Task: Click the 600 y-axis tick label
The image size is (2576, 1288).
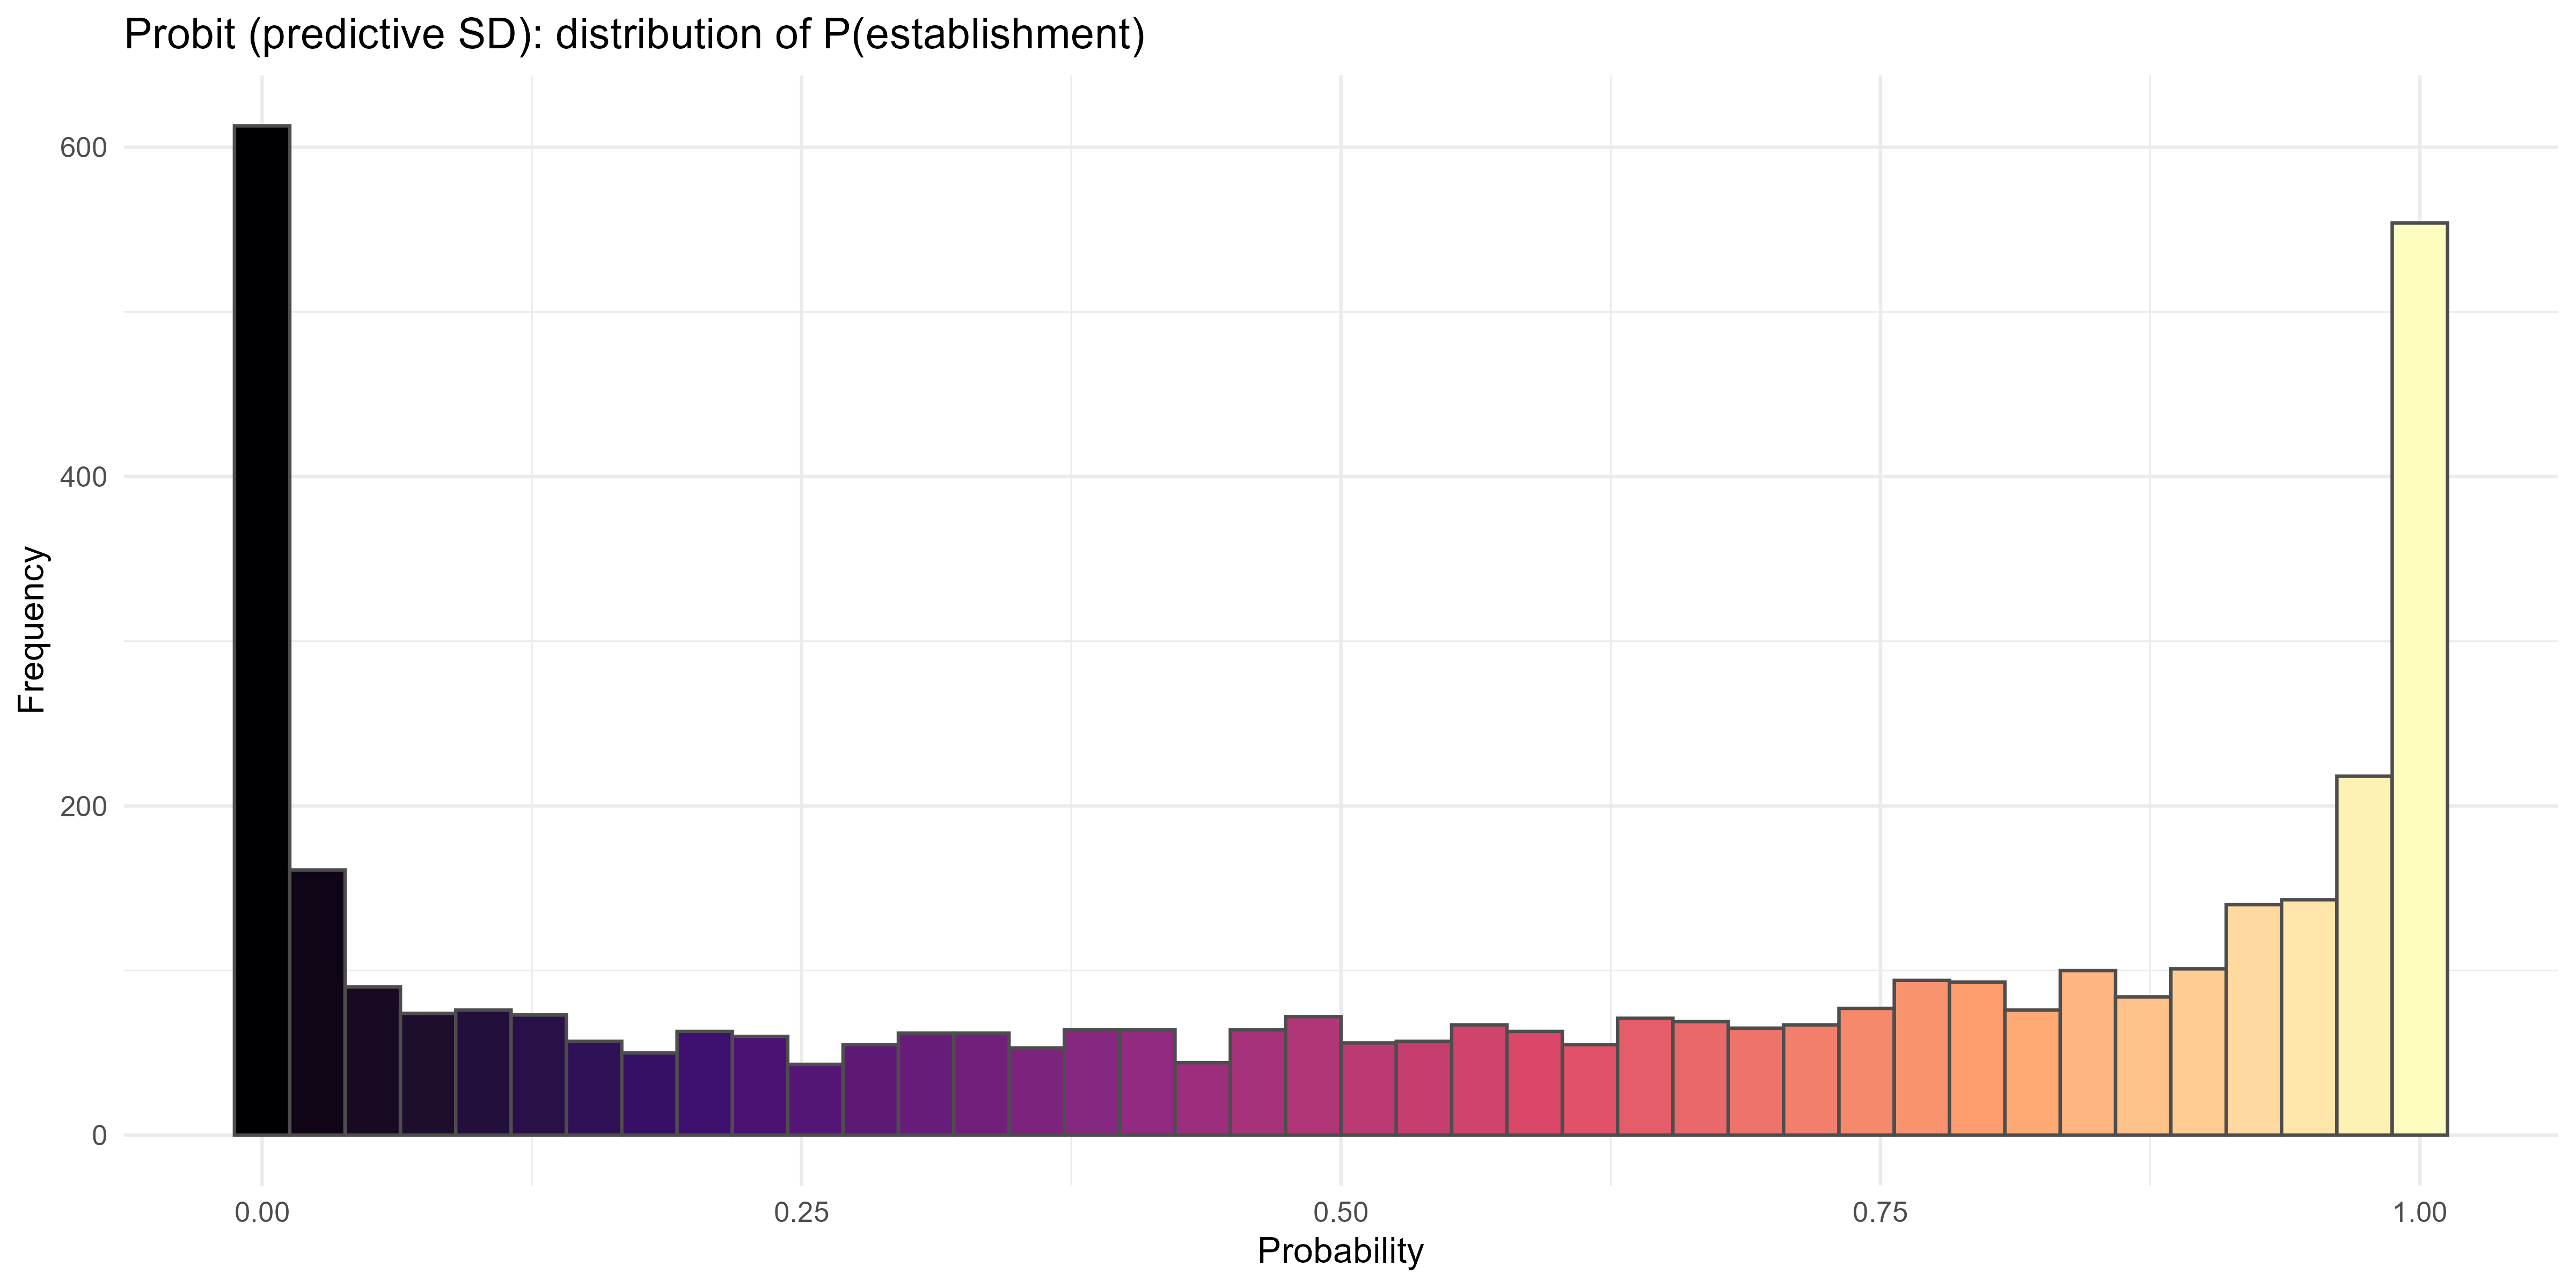Action: (x=83, y=148)
